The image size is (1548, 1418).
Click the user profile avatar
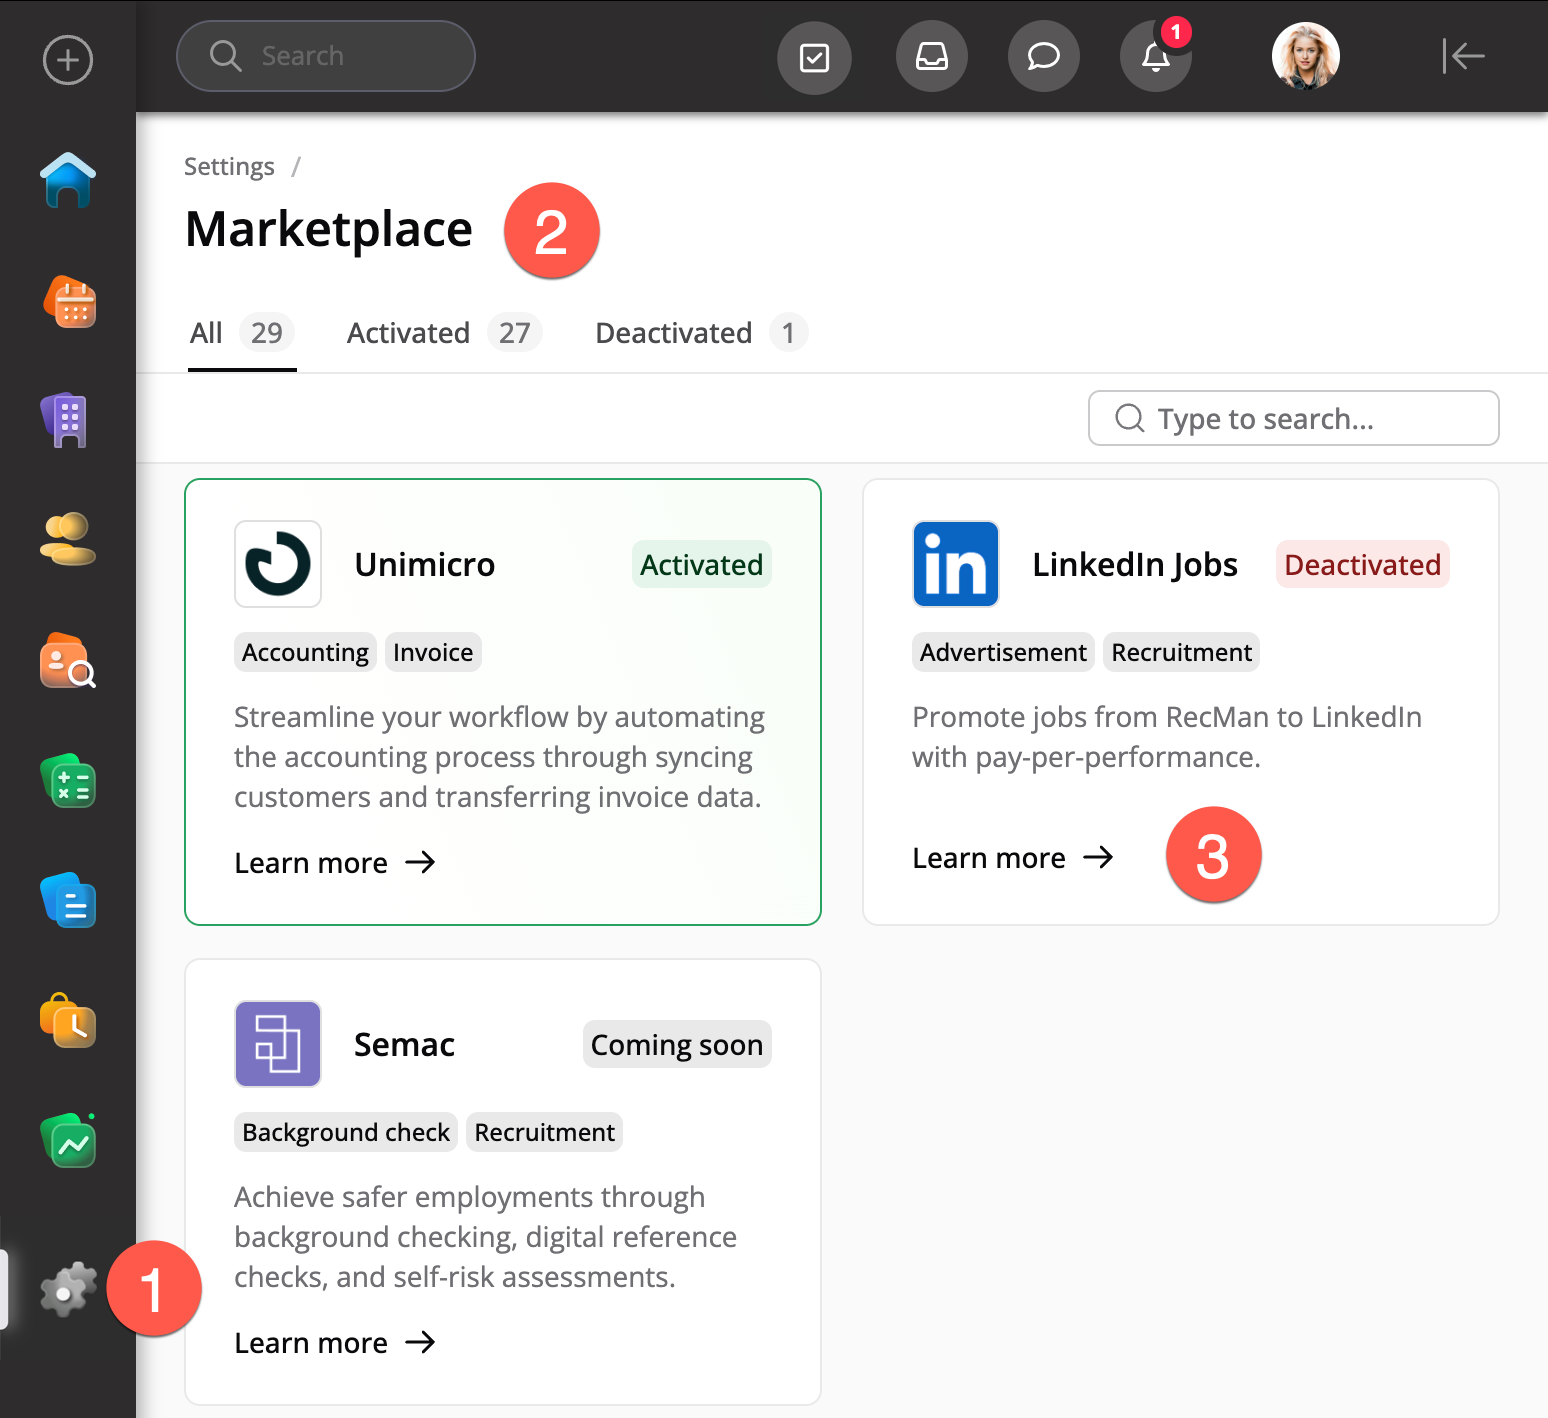tap(1305, 57)
